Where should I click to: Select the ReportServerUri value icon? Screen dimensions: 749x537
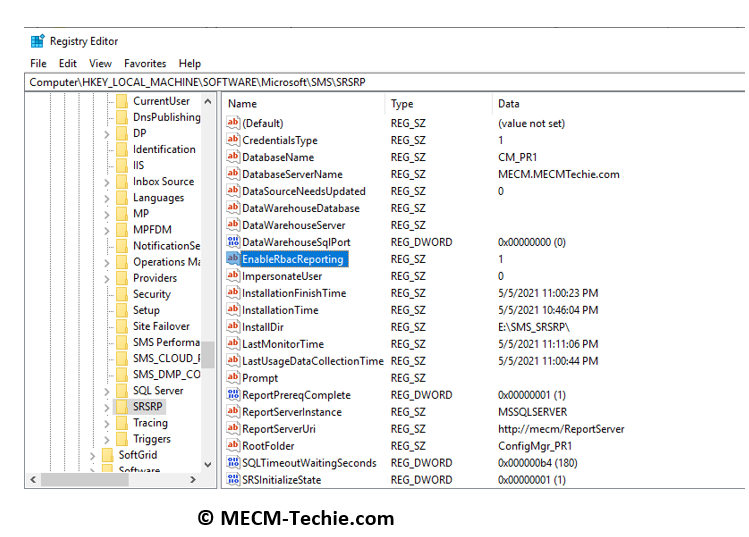click(x=233, y=429)
